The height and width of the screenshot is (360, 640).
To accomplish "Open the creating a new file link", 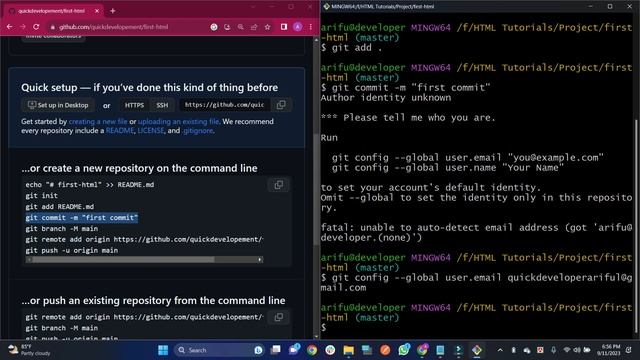I will point(98,121).
